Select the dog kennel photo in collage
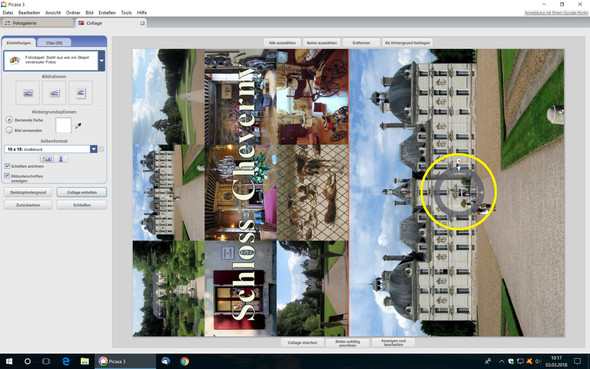Viewport: 590px width, 369px height. tap(312, 193)
